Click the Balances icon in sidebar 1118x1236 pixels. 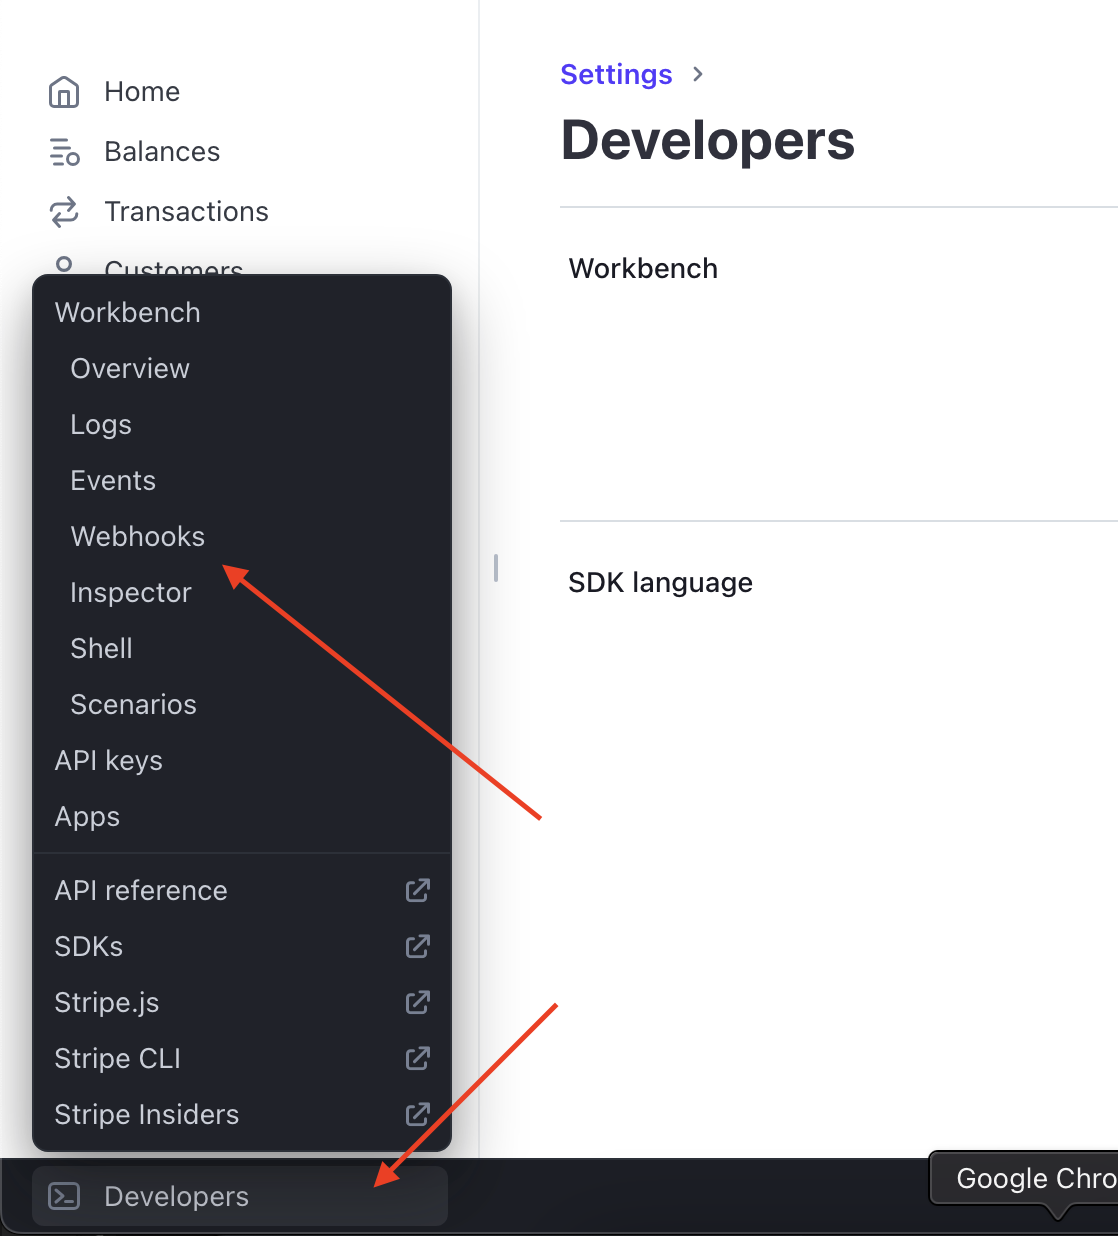point(64,152)
